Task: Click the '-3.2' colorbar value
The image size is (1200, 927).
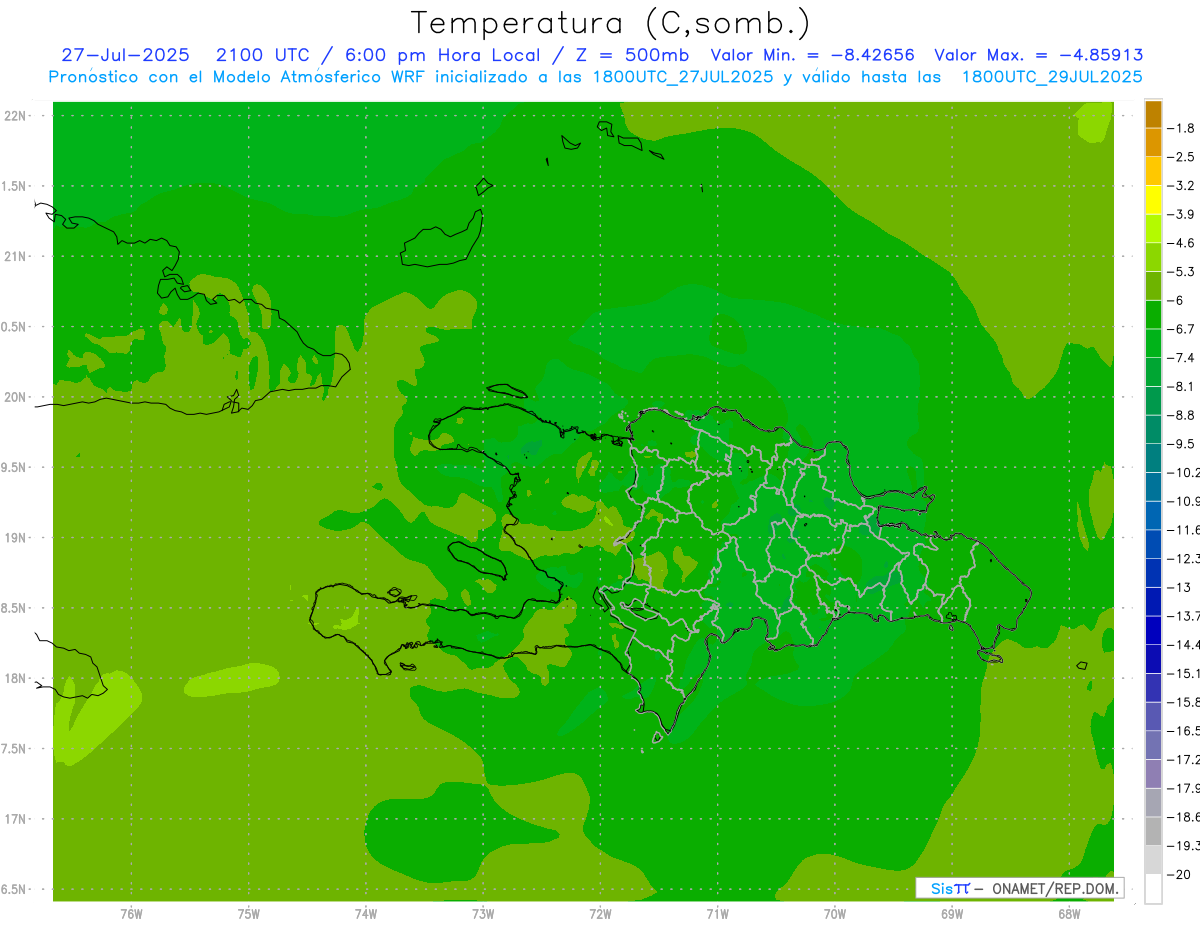Action: (x=1180, y=186)
